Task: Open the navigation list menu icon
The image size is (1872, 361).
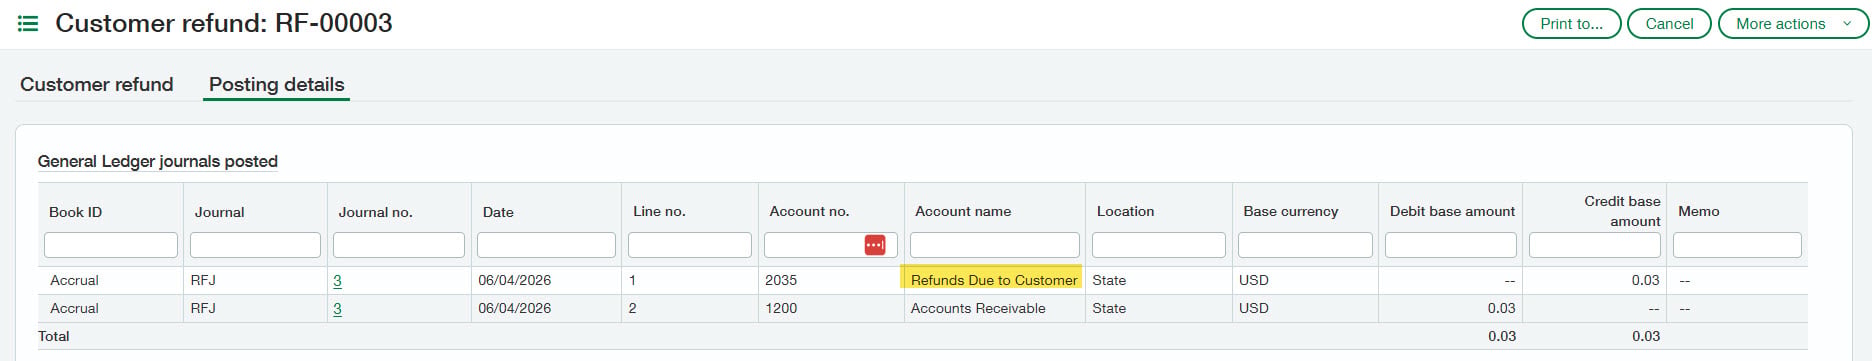Action: 28,23
